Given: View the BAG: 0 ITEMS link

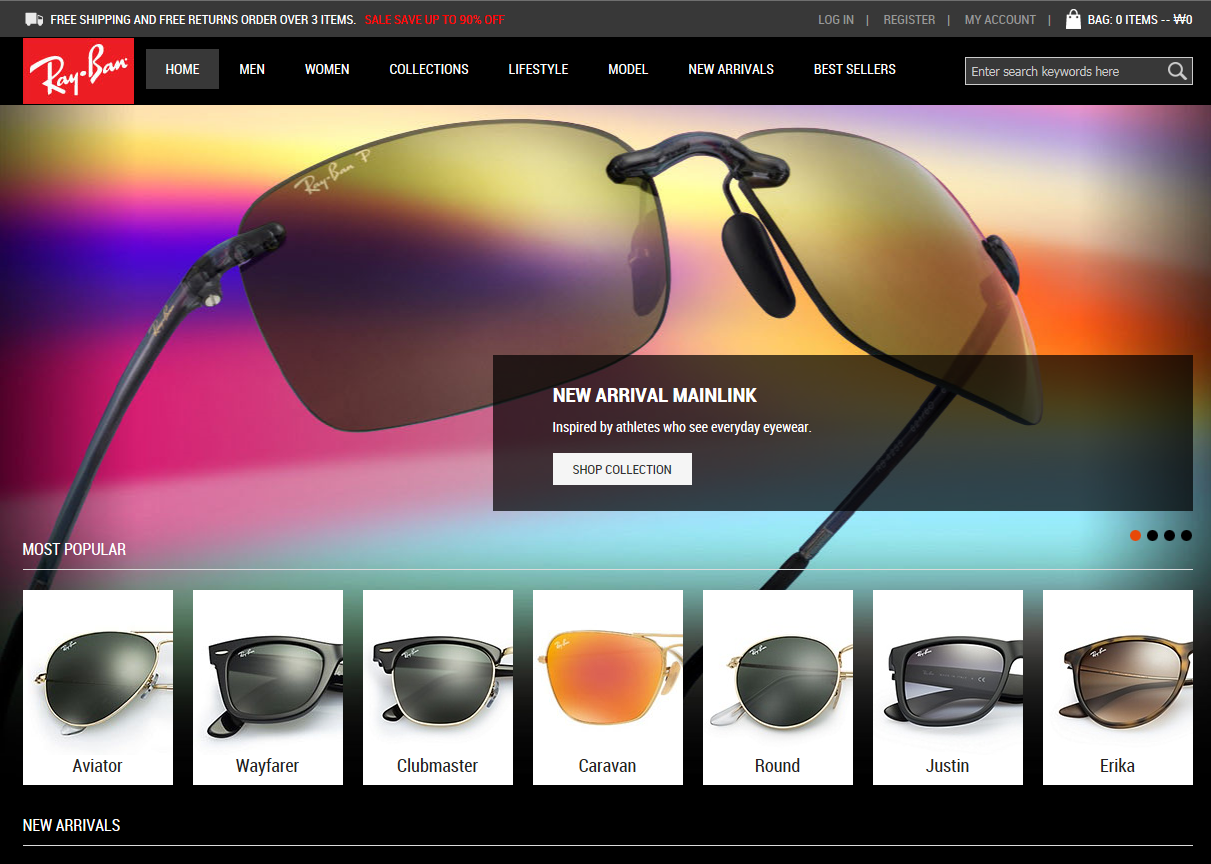Looking at the screenshot, I should [1140, 19].
